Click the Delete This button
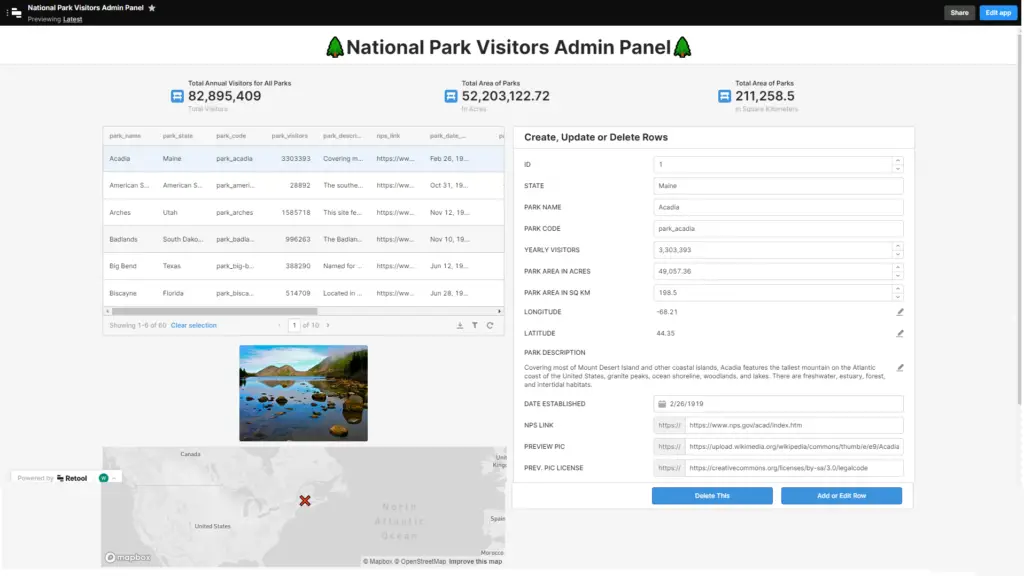 click(x=712, y=496)
